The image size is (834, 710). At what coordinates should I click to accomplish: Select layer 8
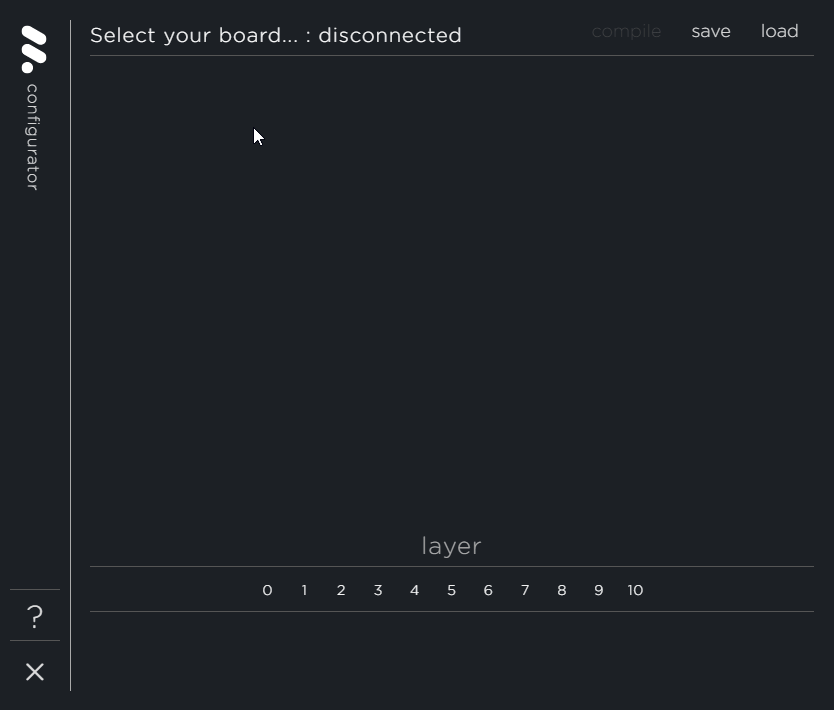pyautogui.click(x=562, y=590)
